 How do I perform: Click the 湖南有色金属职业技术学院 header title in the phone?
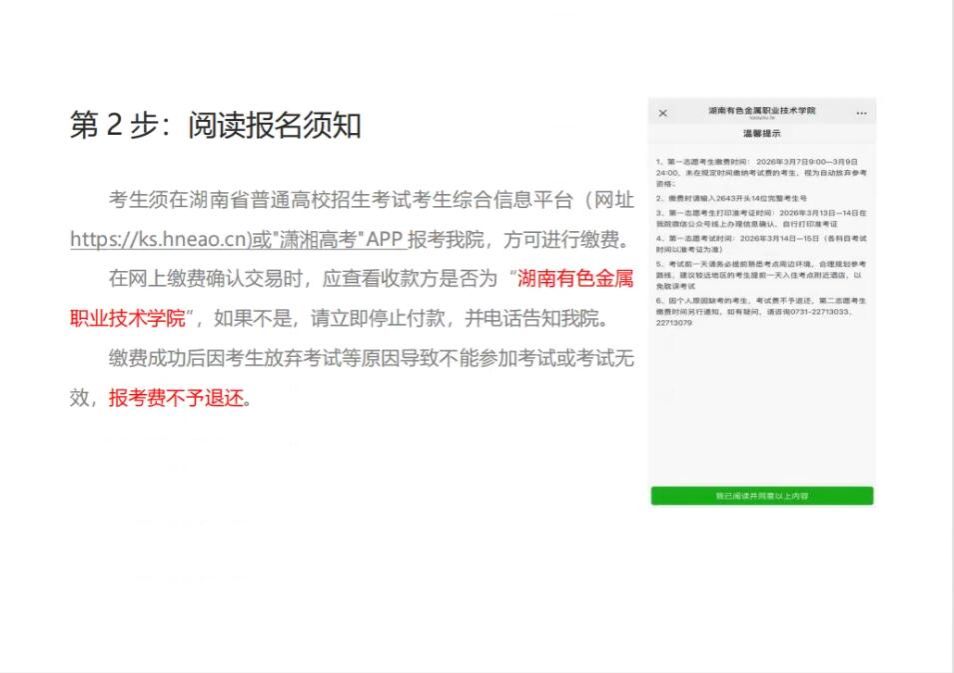pos(761,110)
